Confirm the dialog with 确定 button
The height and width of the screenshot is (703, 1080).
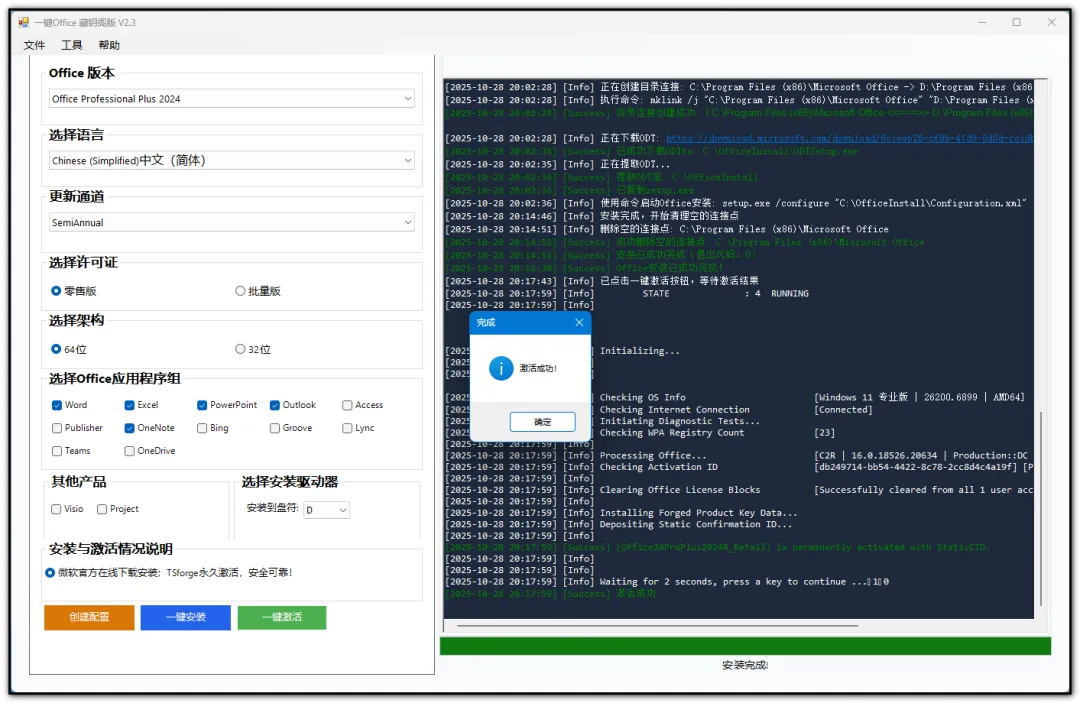coord(543,422)
